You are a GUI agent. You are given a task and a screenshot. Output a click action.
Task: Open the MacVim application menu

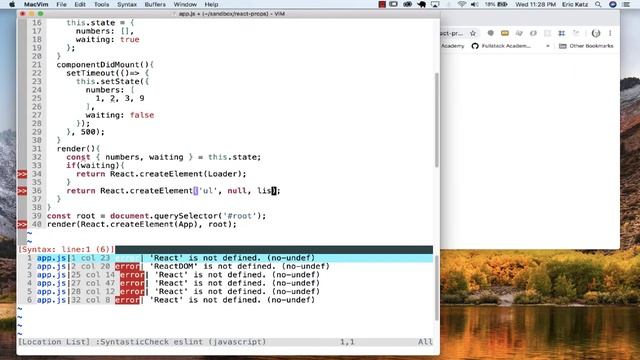pos(36,4)
